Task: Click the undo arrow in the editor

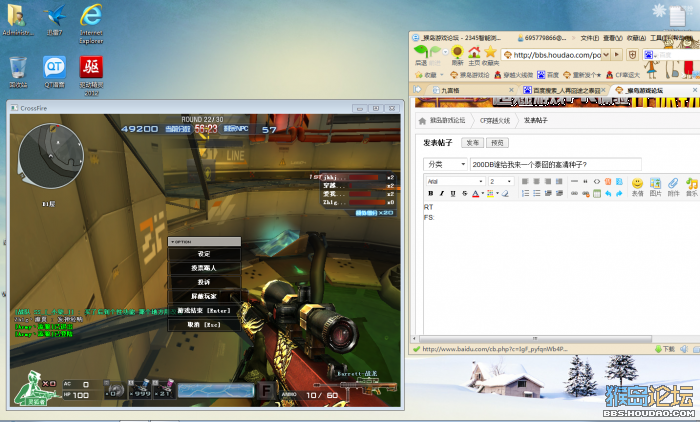Action: [608, 193]
